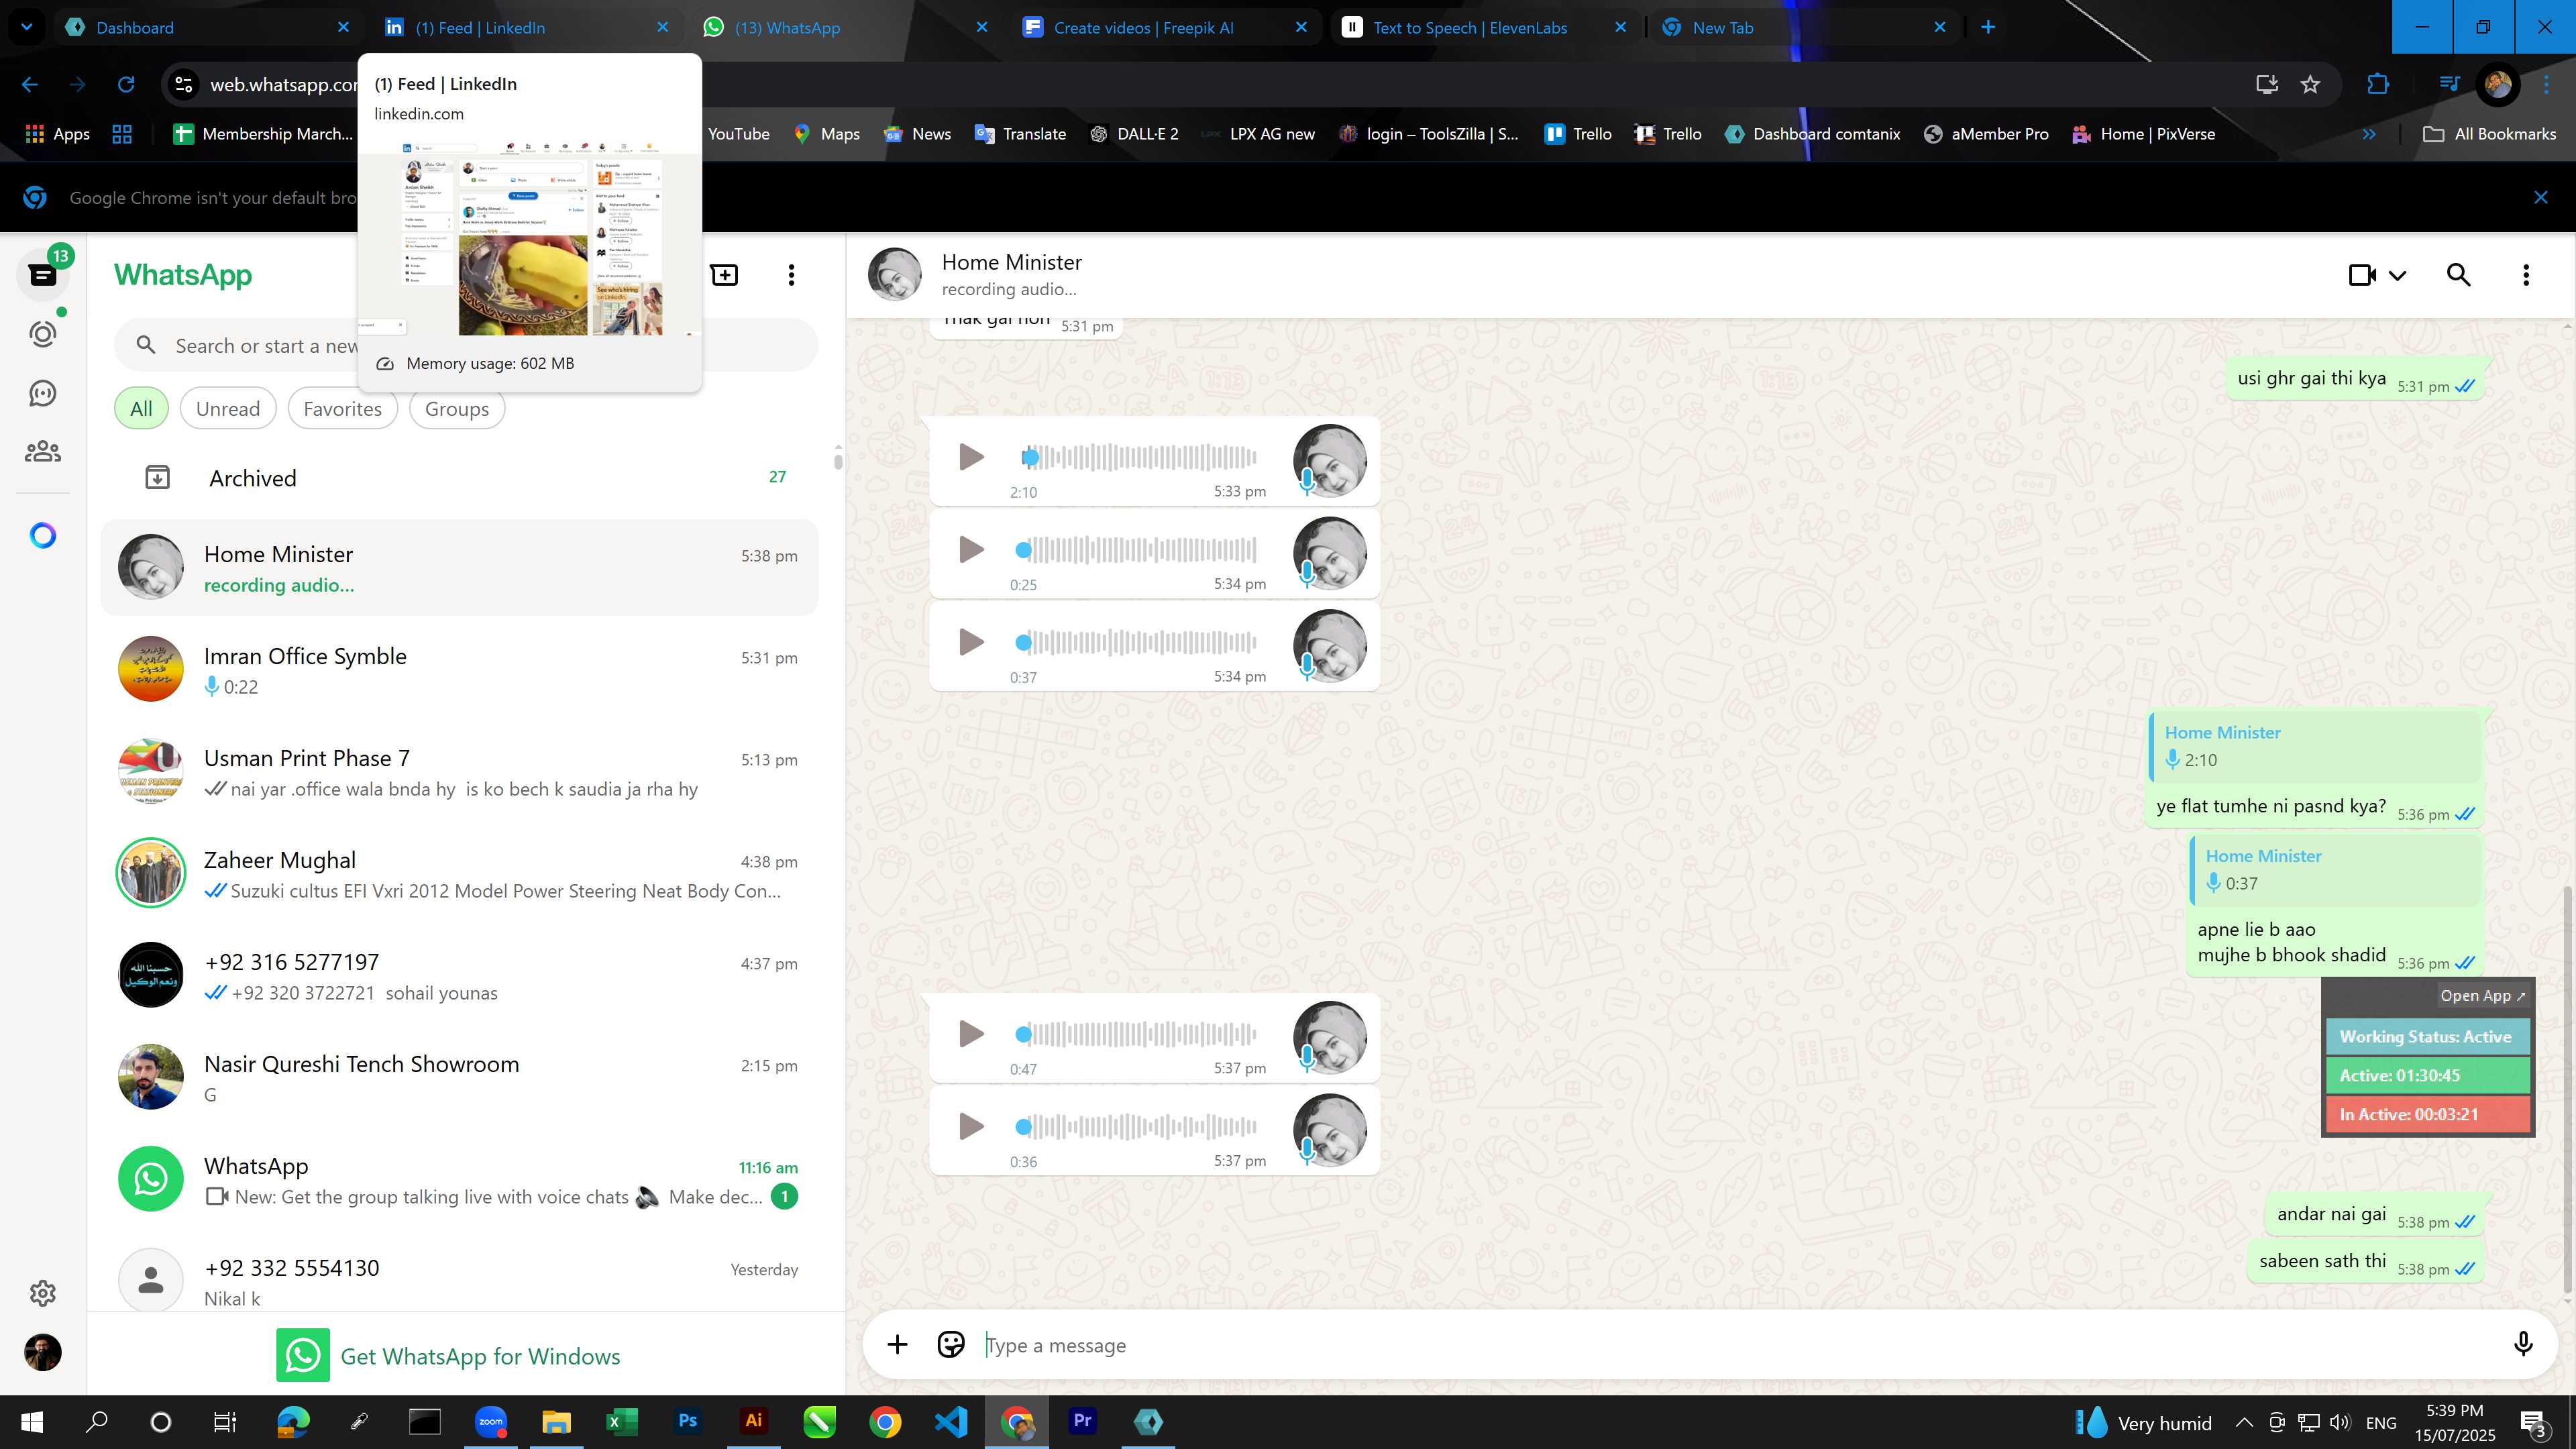The width and height of the screenshot is (2576, 1449).
Task: Show hidden system tray icons
Action: click(2244, 1422)
